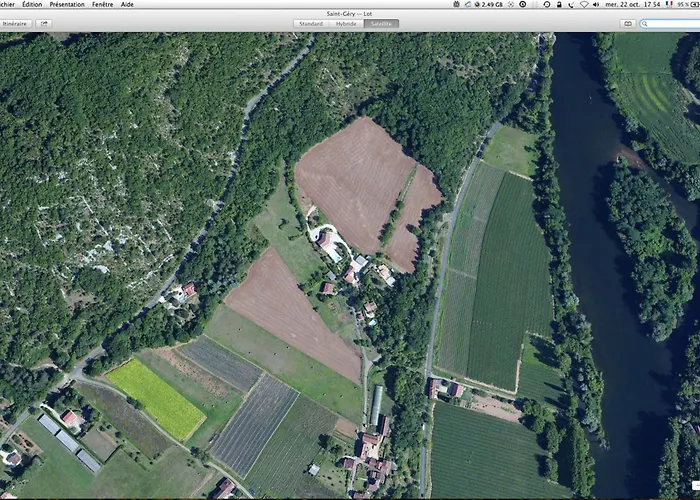700x500 pixels.
Task: Click the share icon button in toolbar
Action: [45, 23]
